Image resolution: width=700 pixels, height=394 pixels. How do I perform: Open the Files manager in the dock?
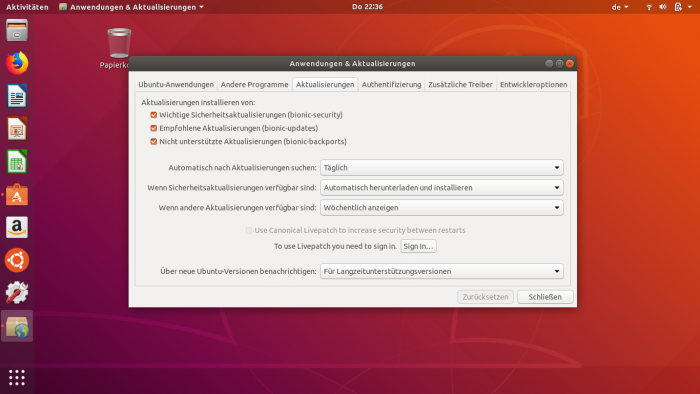[x=17, y=30]
